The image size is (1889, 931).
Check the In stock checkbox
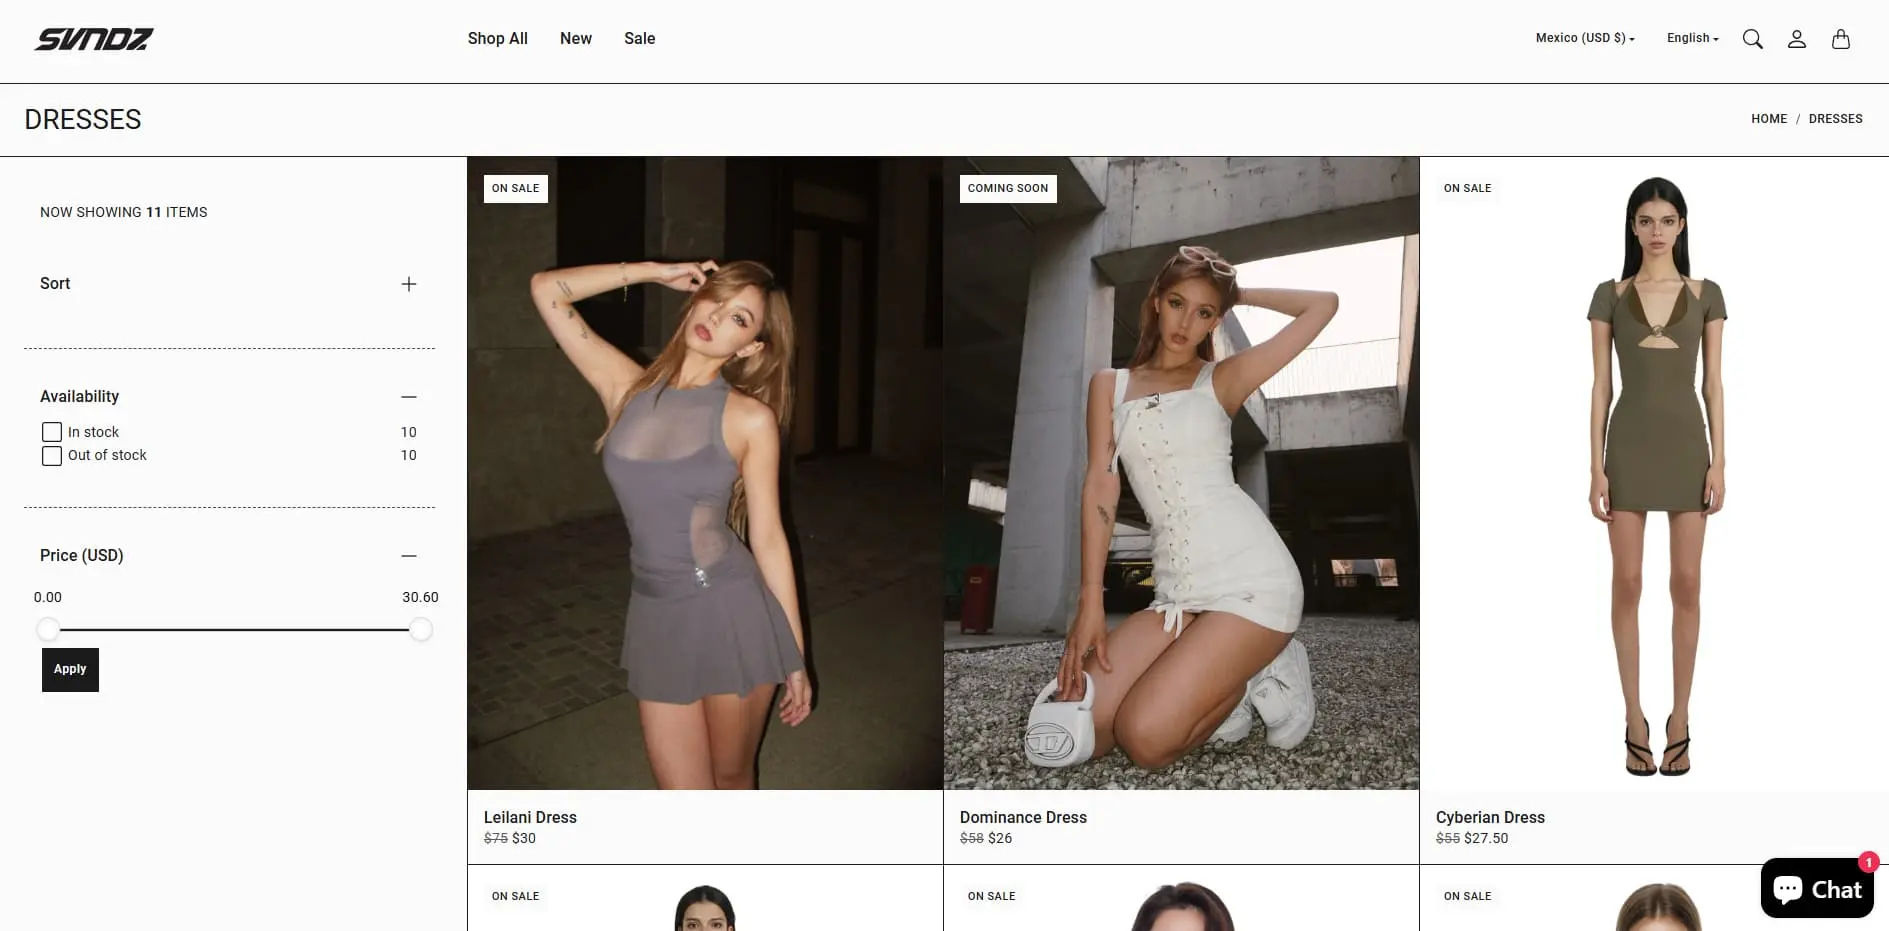pos(52,432)
